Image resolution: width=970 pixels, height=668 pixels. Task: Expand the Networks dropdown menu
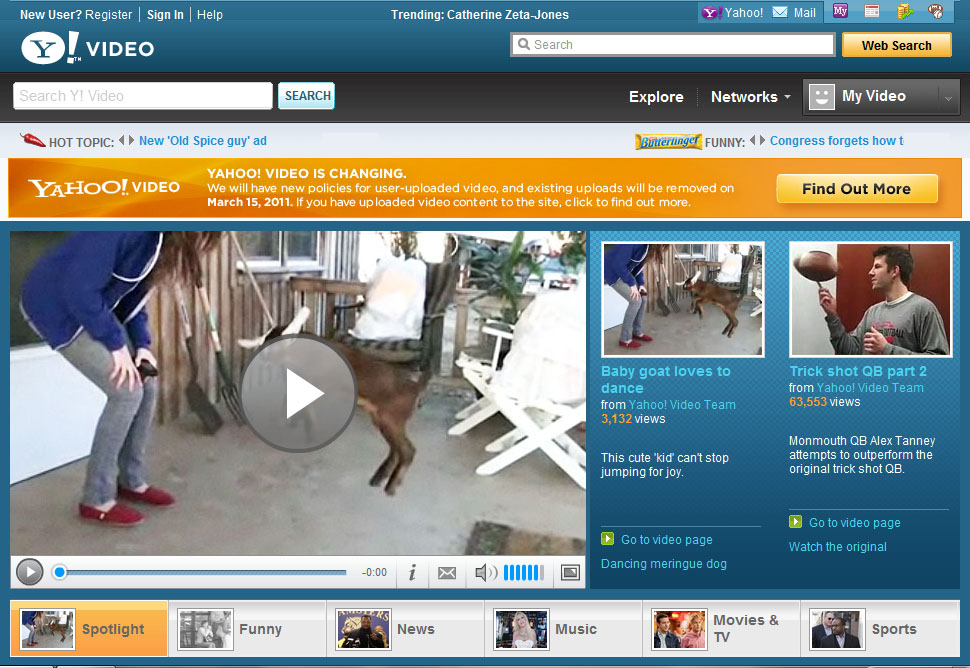[x=750, y=97]
